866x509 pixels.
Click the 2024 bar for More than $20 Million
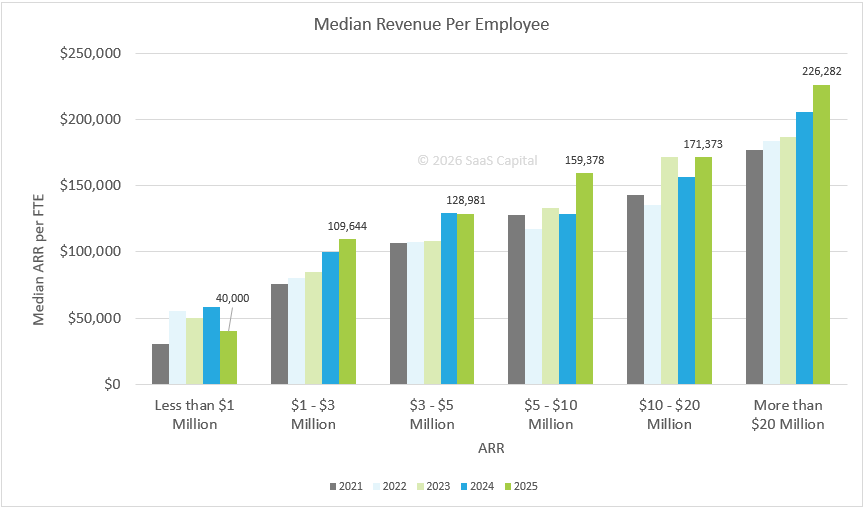click(x=805, y=248)
